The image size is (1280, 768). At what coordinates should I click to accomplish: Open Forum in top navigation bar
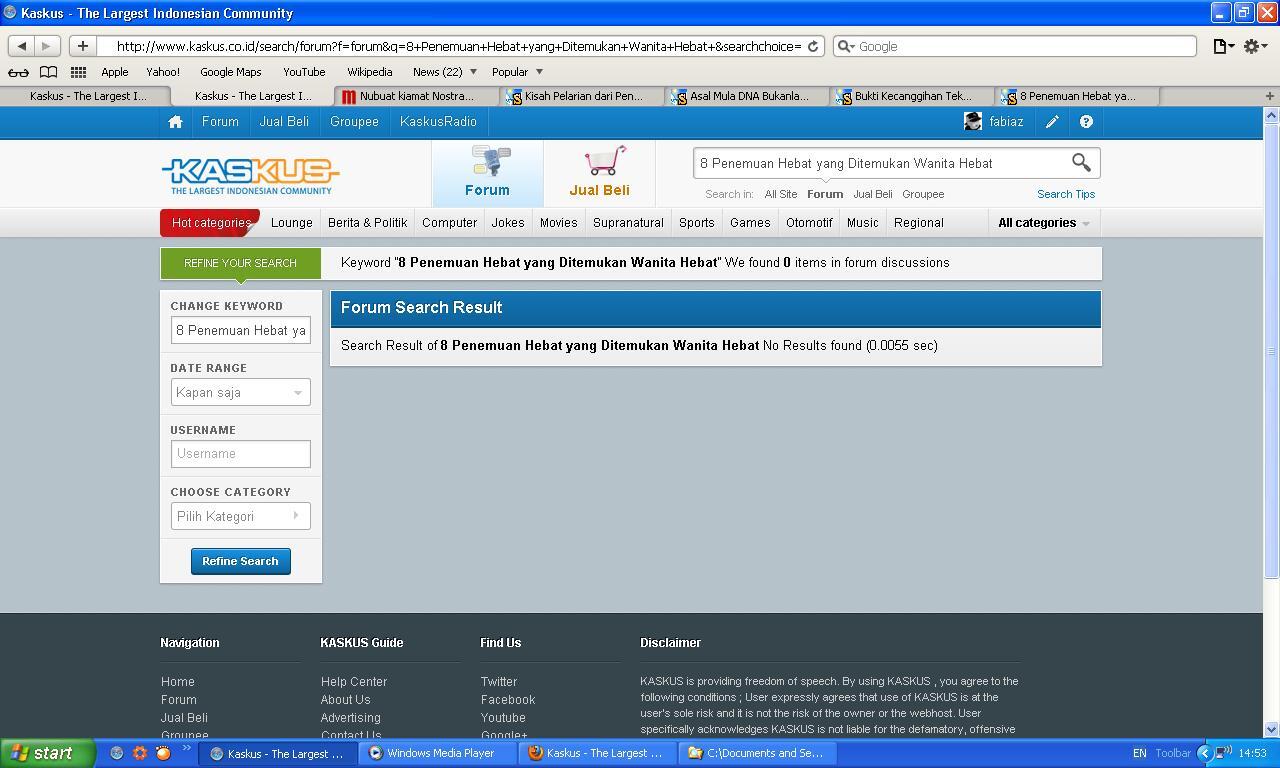(x=220, y=122)
